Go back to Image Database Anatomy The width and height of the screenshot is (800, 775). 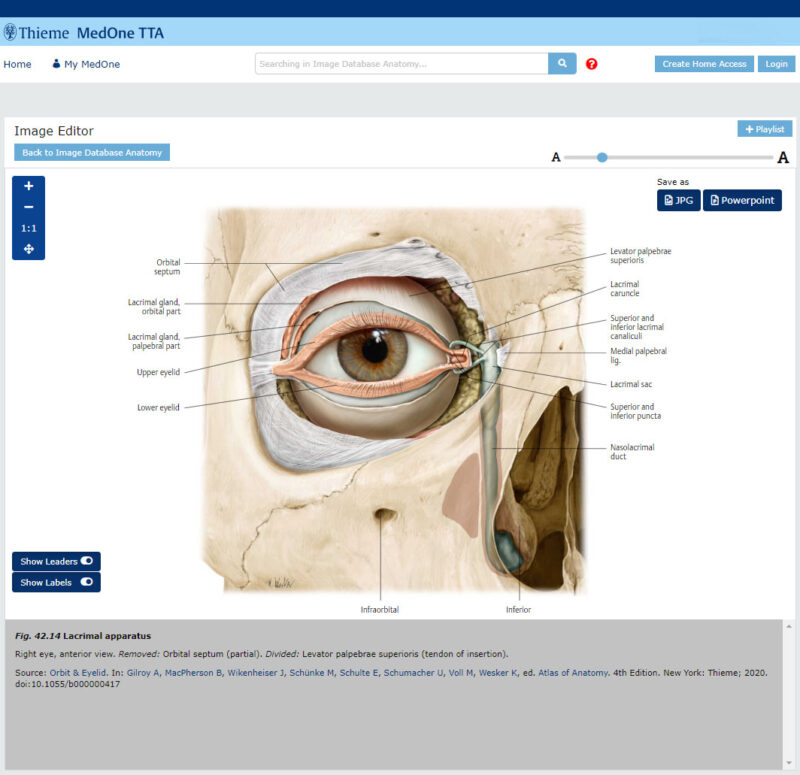point(92,152)
